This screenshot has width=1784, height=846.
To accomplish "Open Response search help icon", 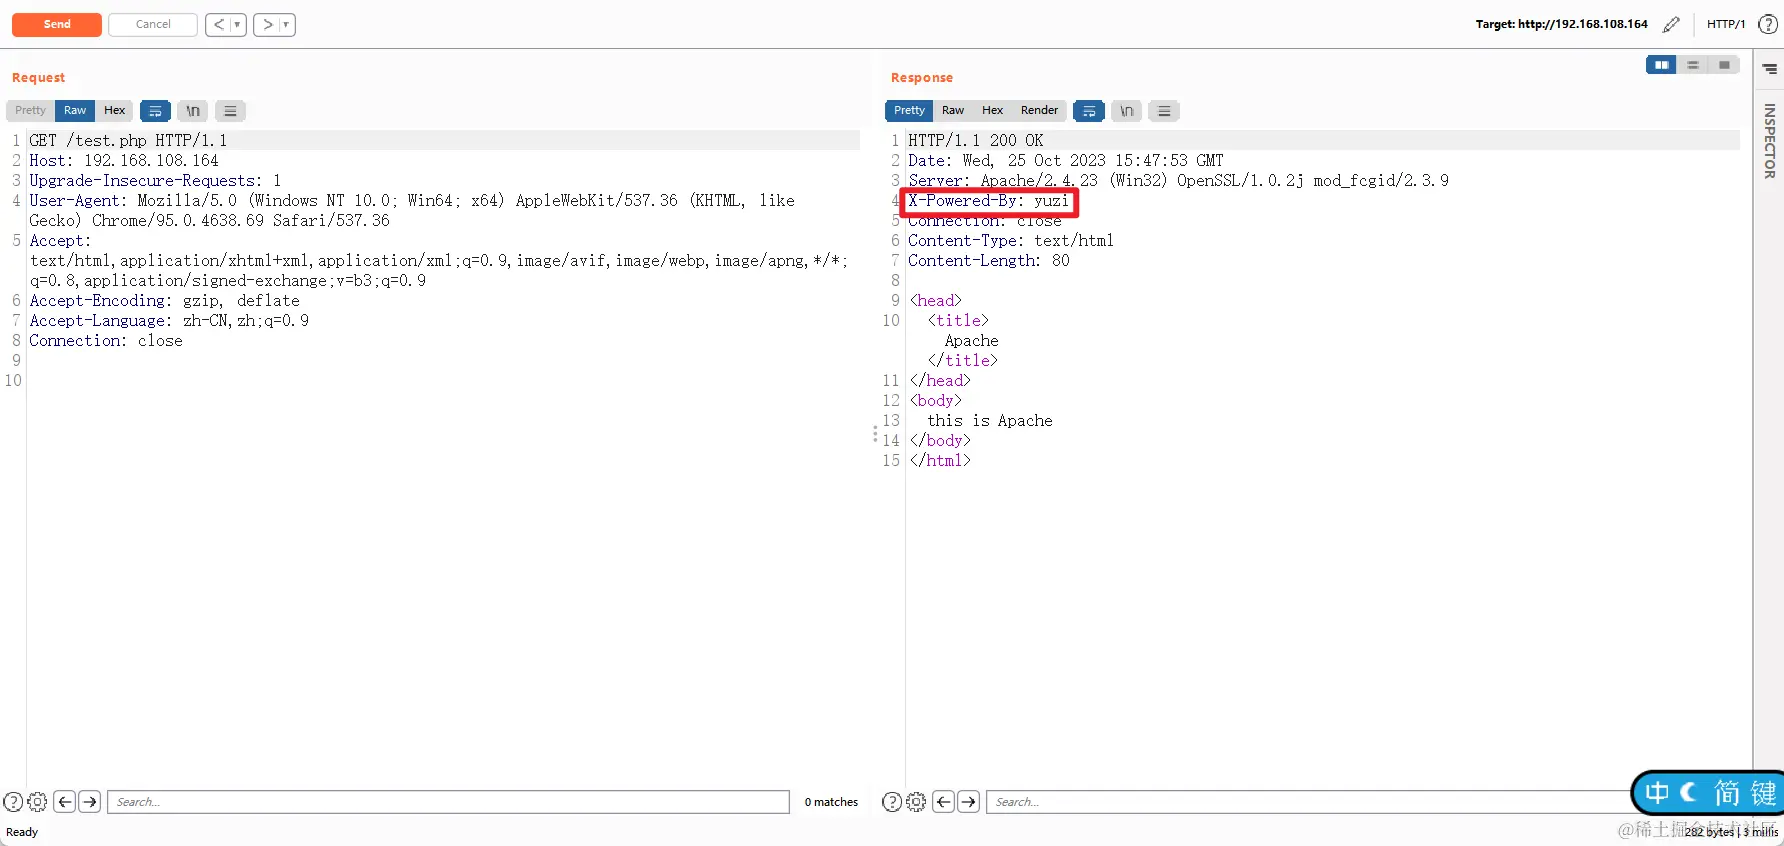I will pos(892,802).
